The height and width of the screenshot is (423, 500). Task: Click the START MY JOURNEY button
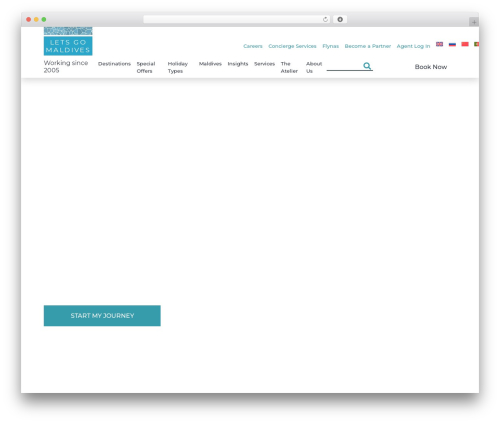coord(102,316)
